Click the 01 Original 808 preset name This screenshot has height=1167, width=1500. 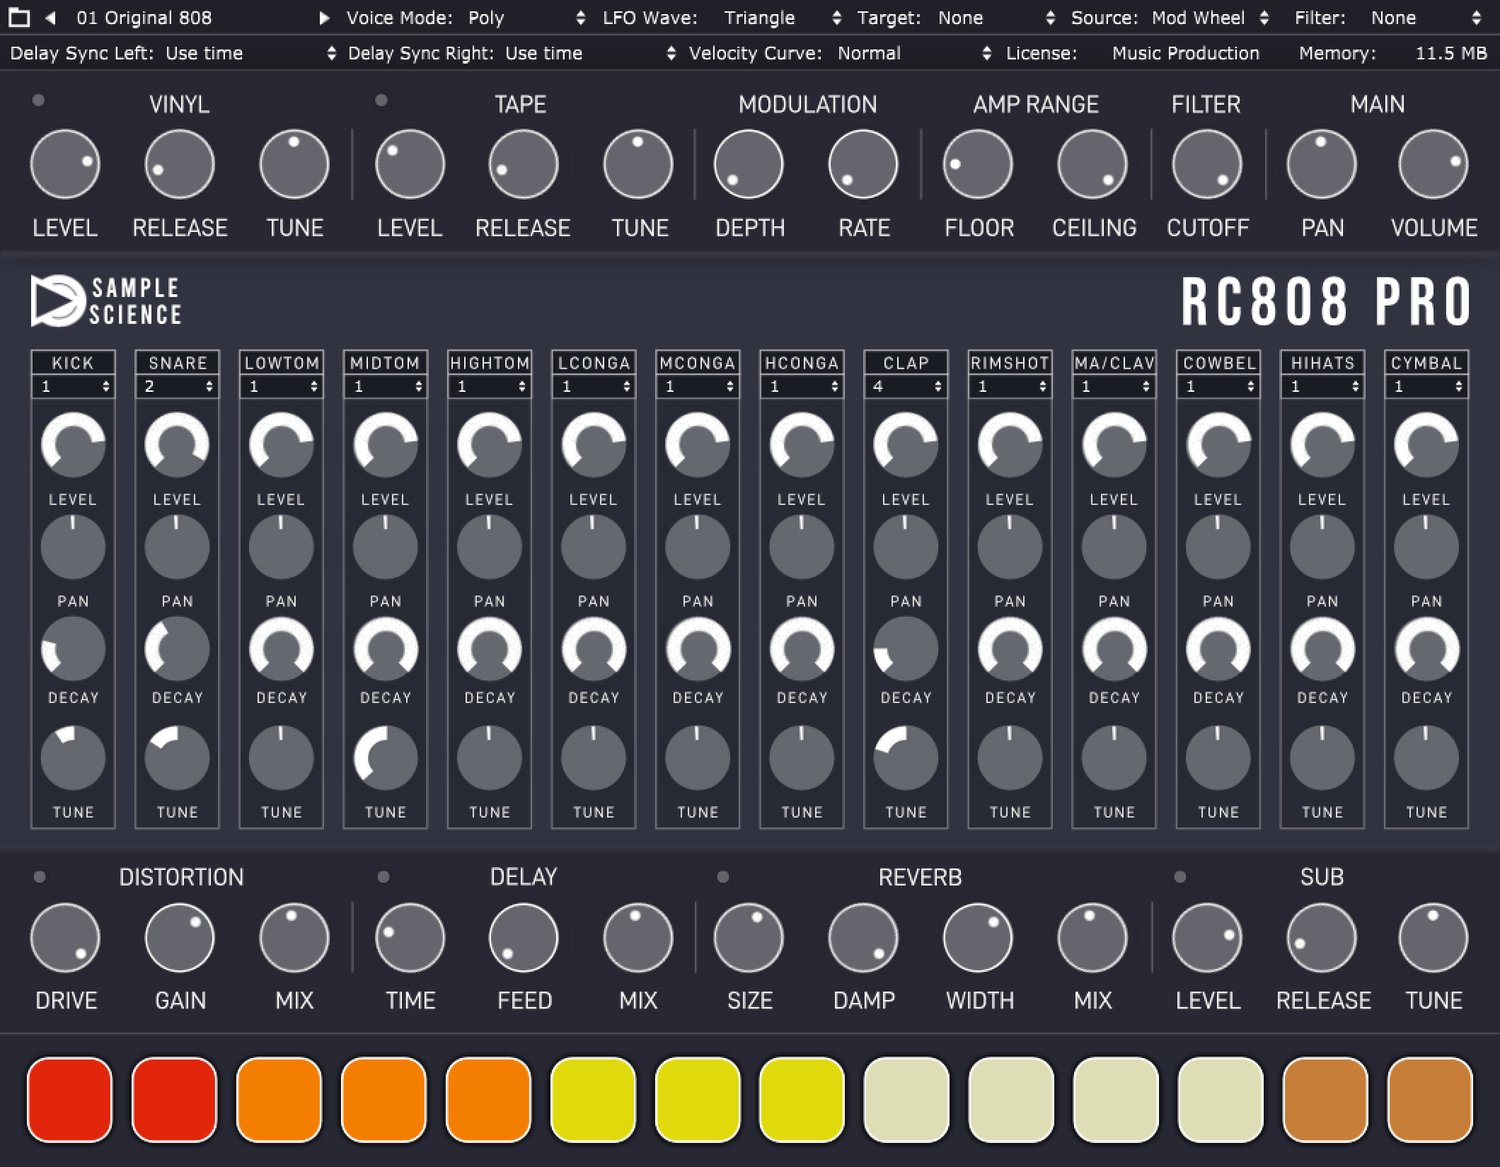(x=144, y=18)
